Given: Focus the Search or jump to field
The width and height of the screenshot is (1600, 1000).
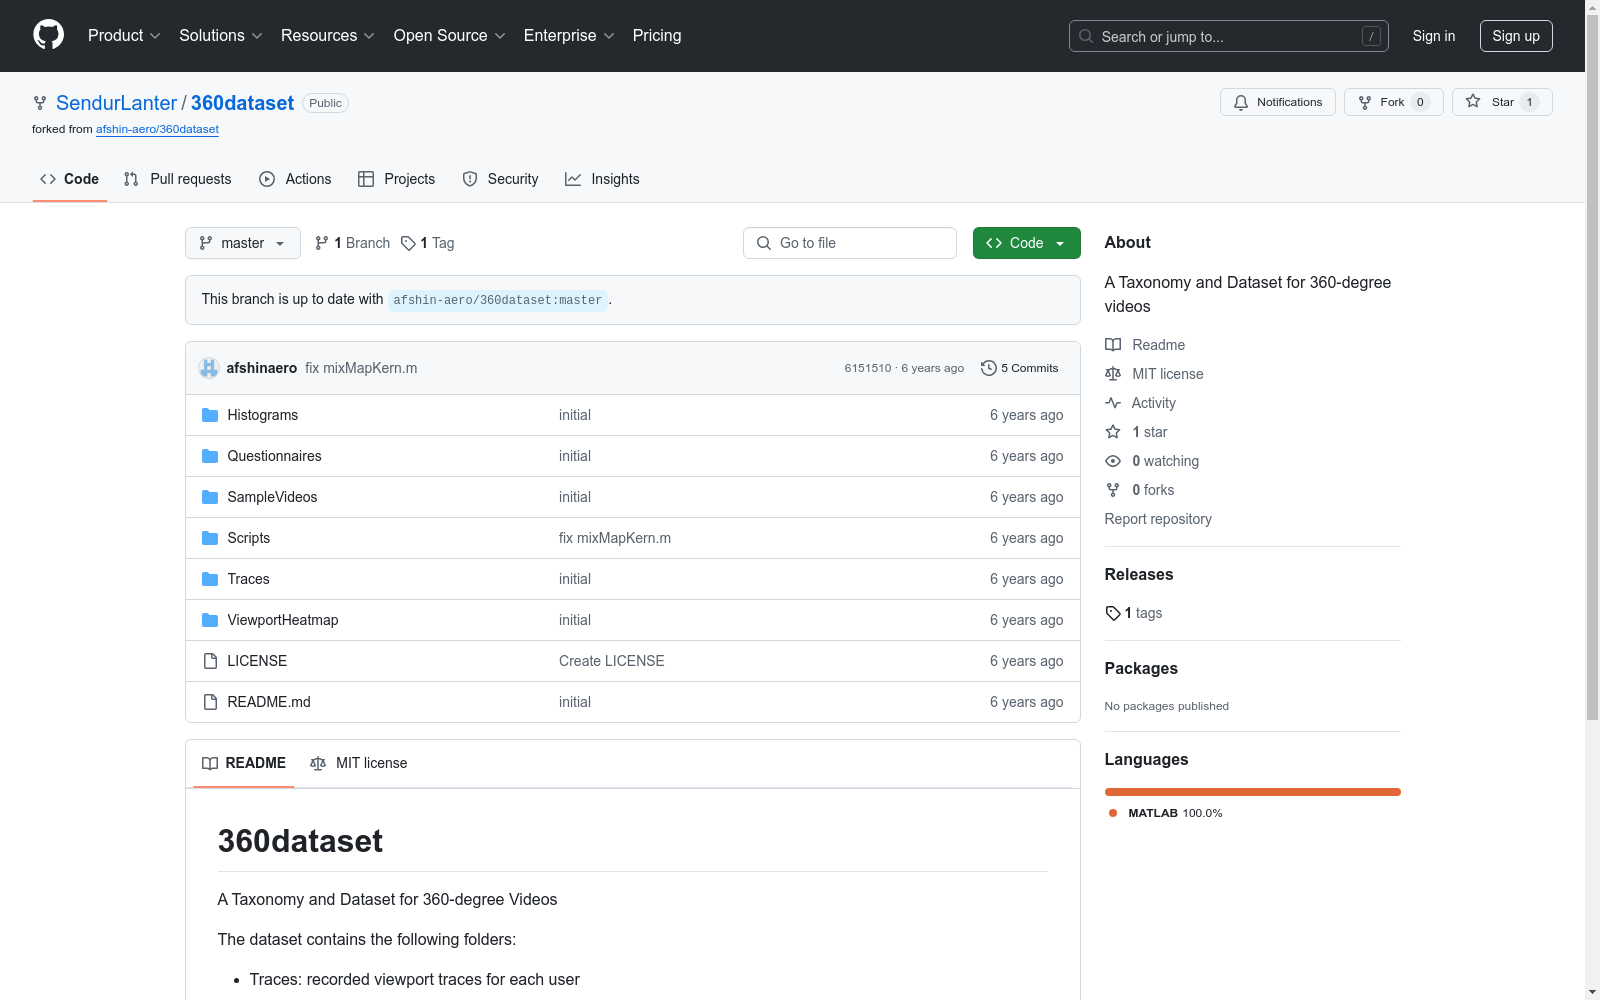Looking at the screenshot, I should click(x=1229, y=36).
